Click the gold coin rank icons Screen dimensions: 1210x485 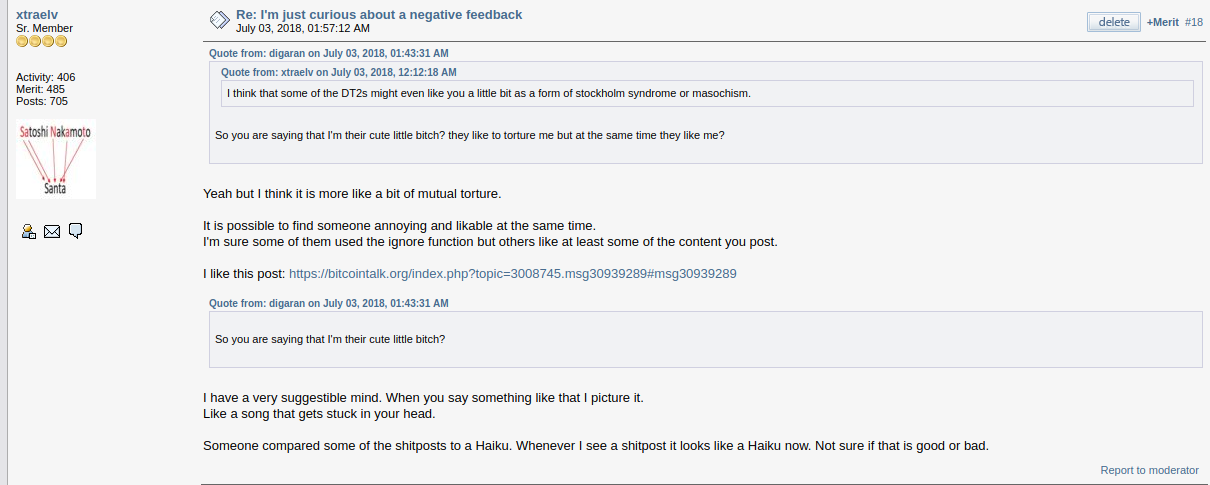pos(42,41)
